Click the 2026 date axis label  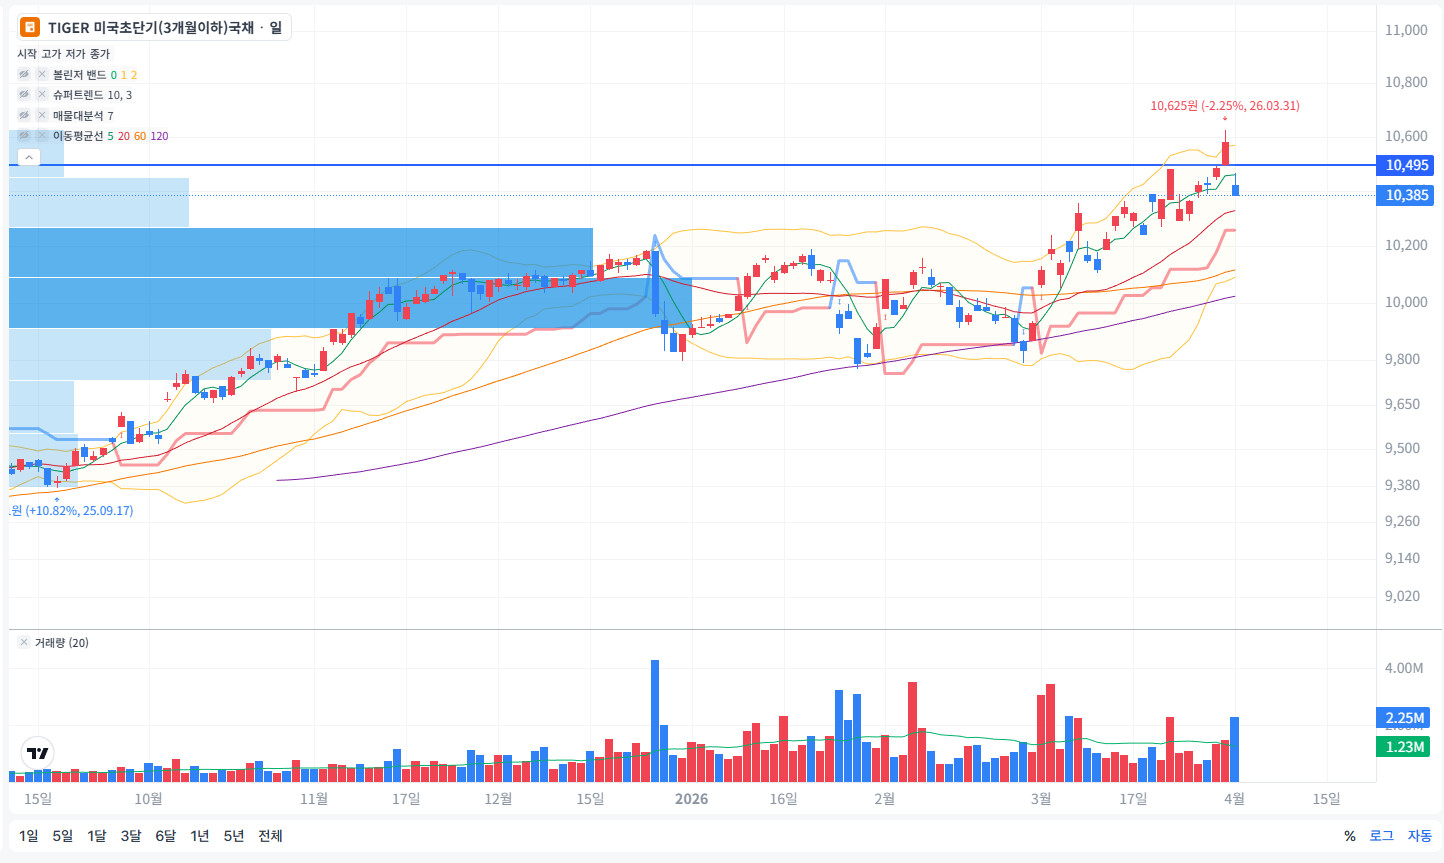click(691, 799)
